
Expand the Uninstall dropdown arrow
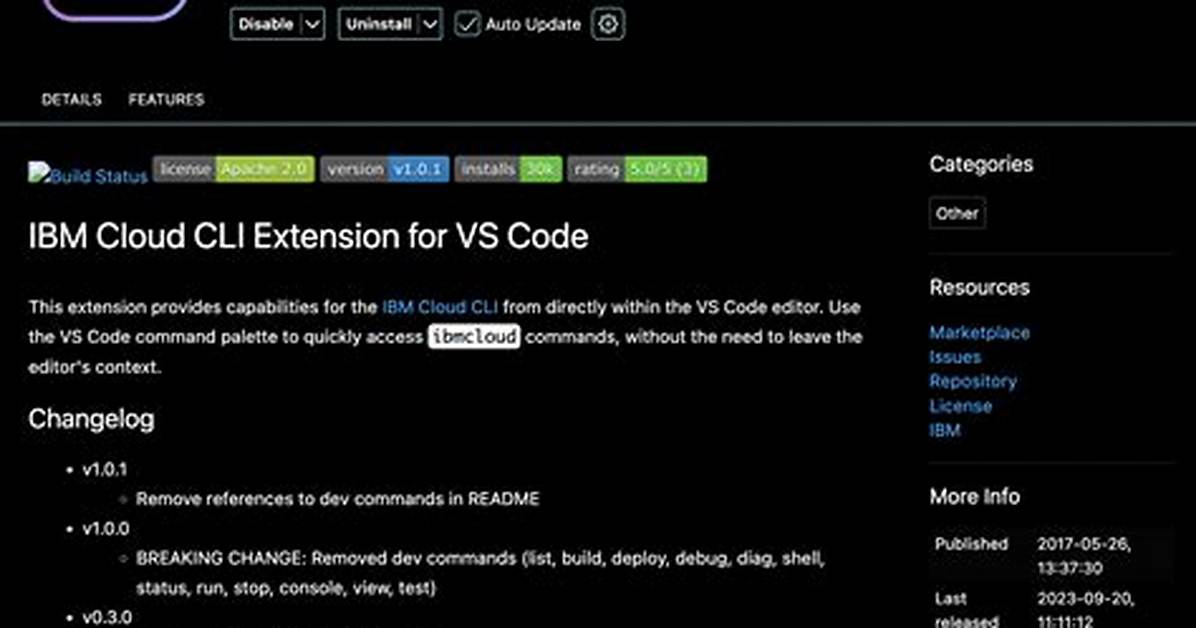(x=431, y=24)
